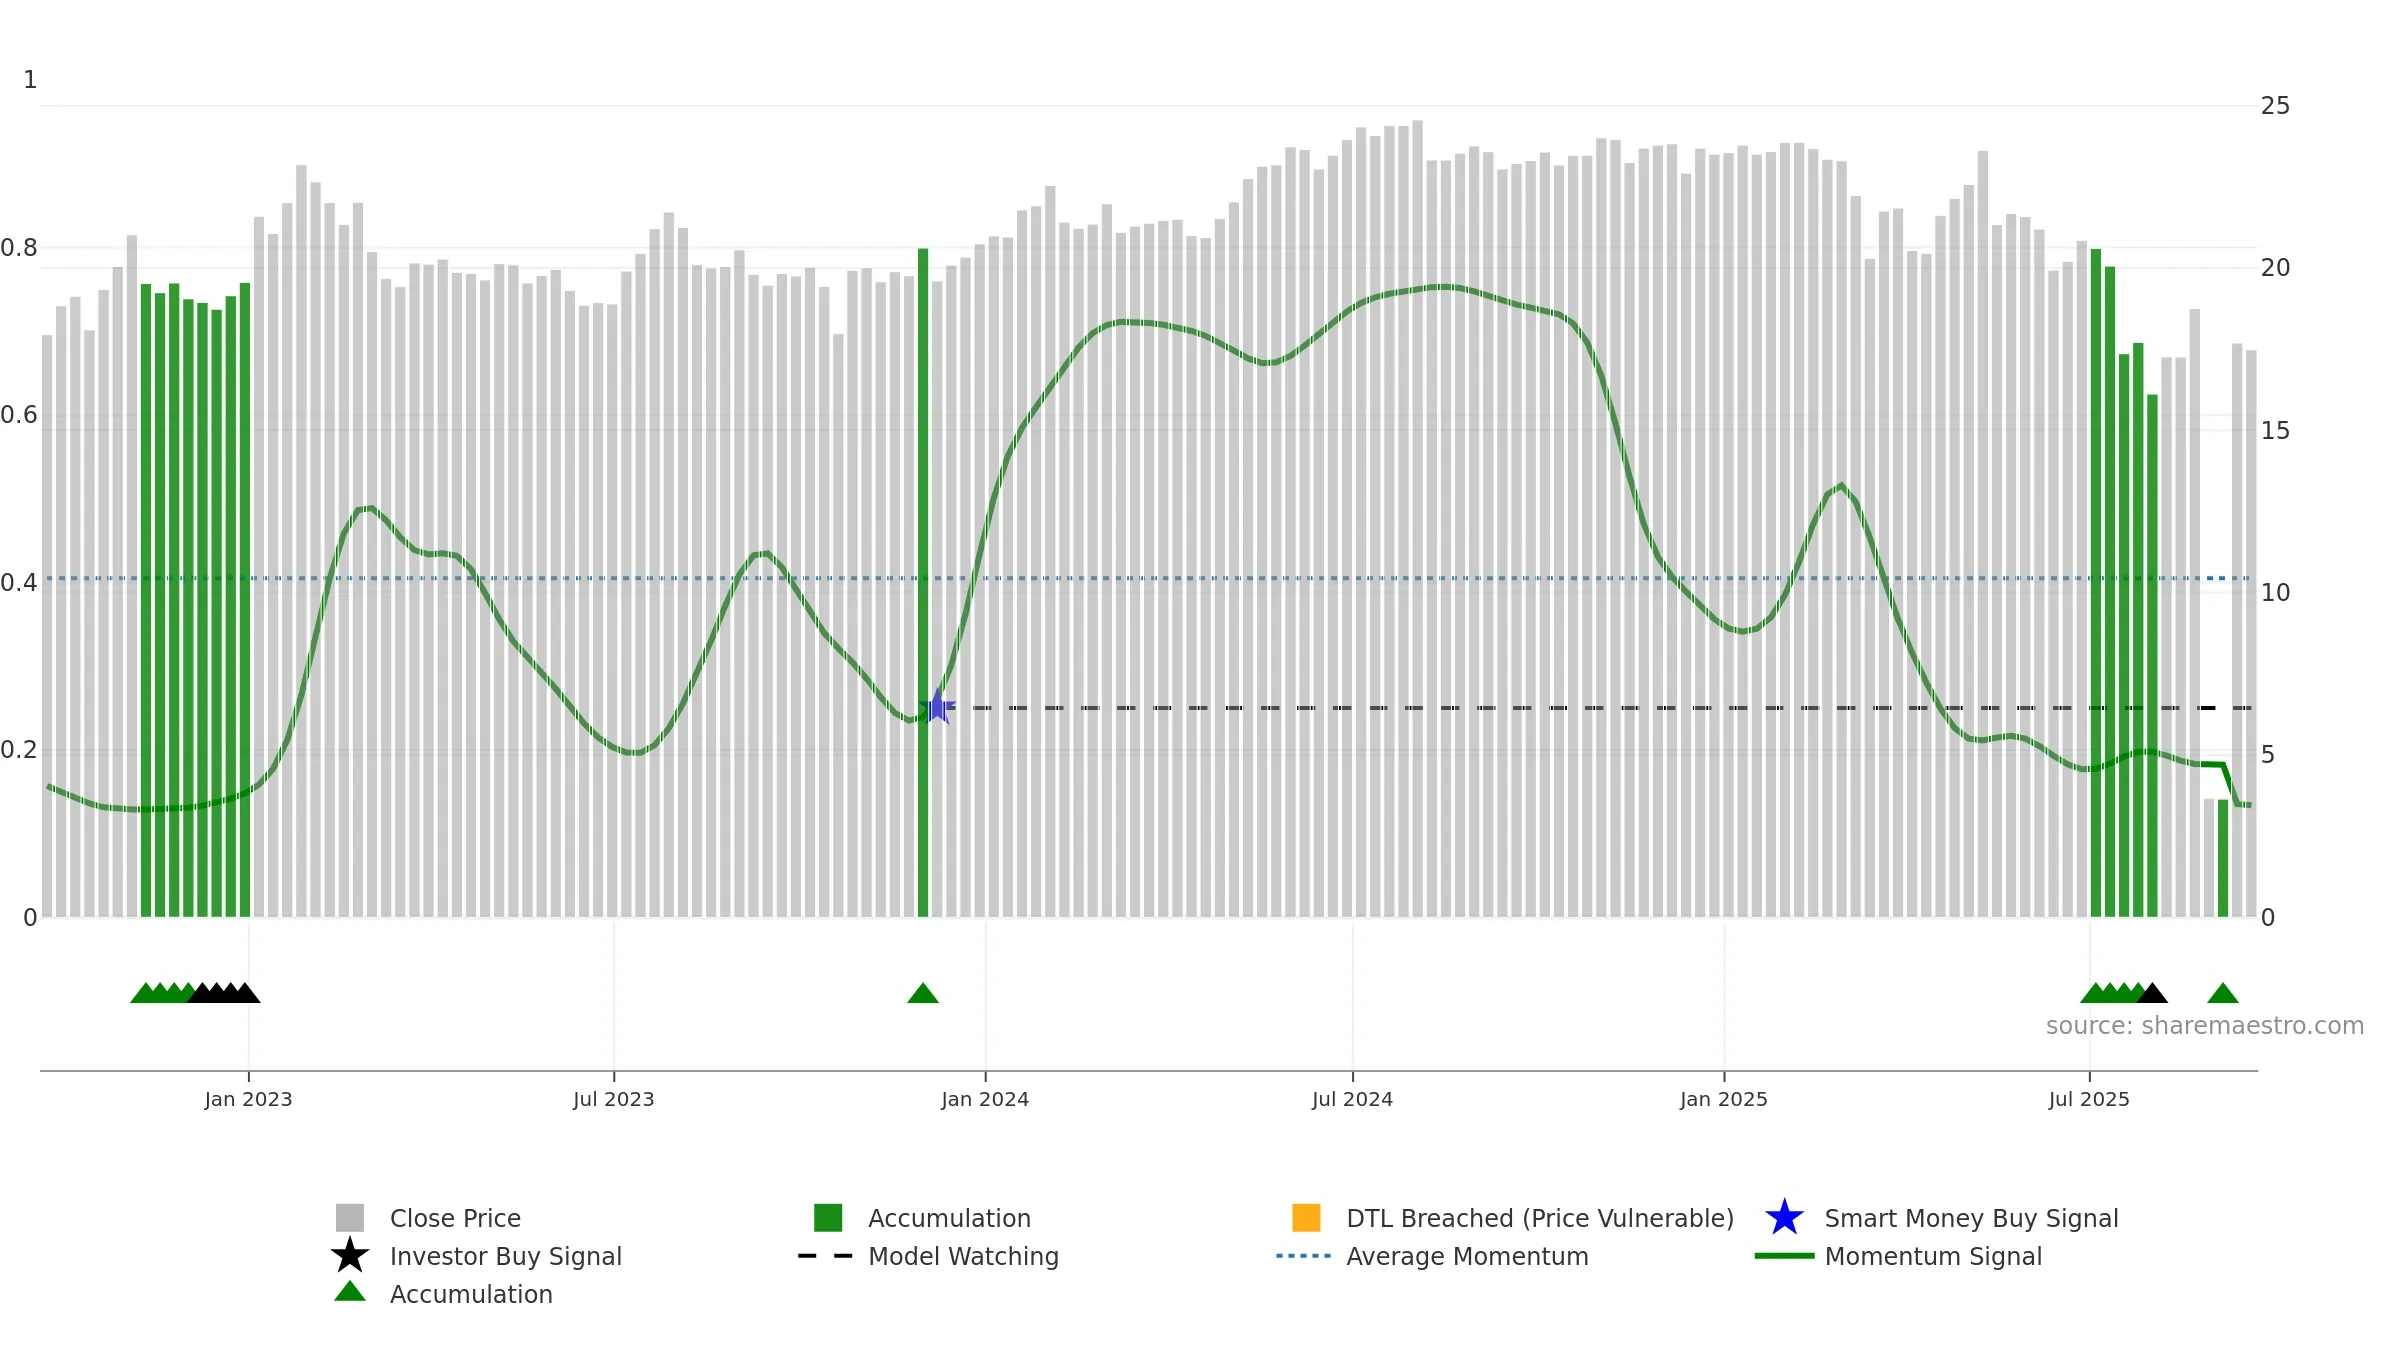Click the green Accumulation square swatch
Image resolution: width=2400 pixels, height=1350 pixels.
[828, 1218]
